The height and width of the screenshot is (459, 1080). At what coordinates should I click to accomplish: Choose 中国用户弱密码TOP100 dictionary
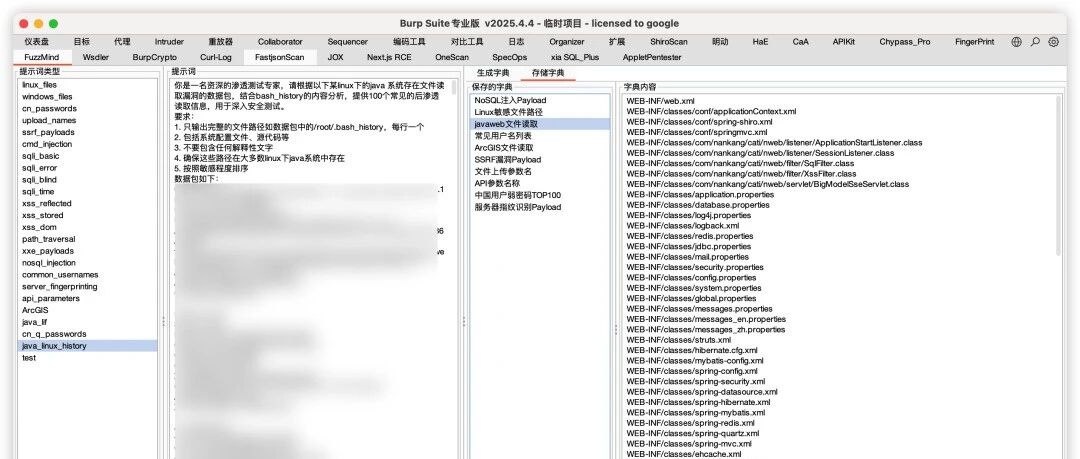tap(540, 195)
